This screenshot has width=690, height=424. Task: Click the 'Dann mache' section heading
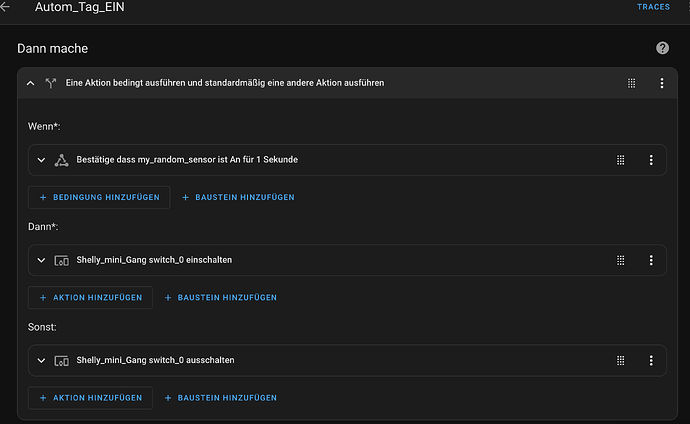click(x=52, y=48)
